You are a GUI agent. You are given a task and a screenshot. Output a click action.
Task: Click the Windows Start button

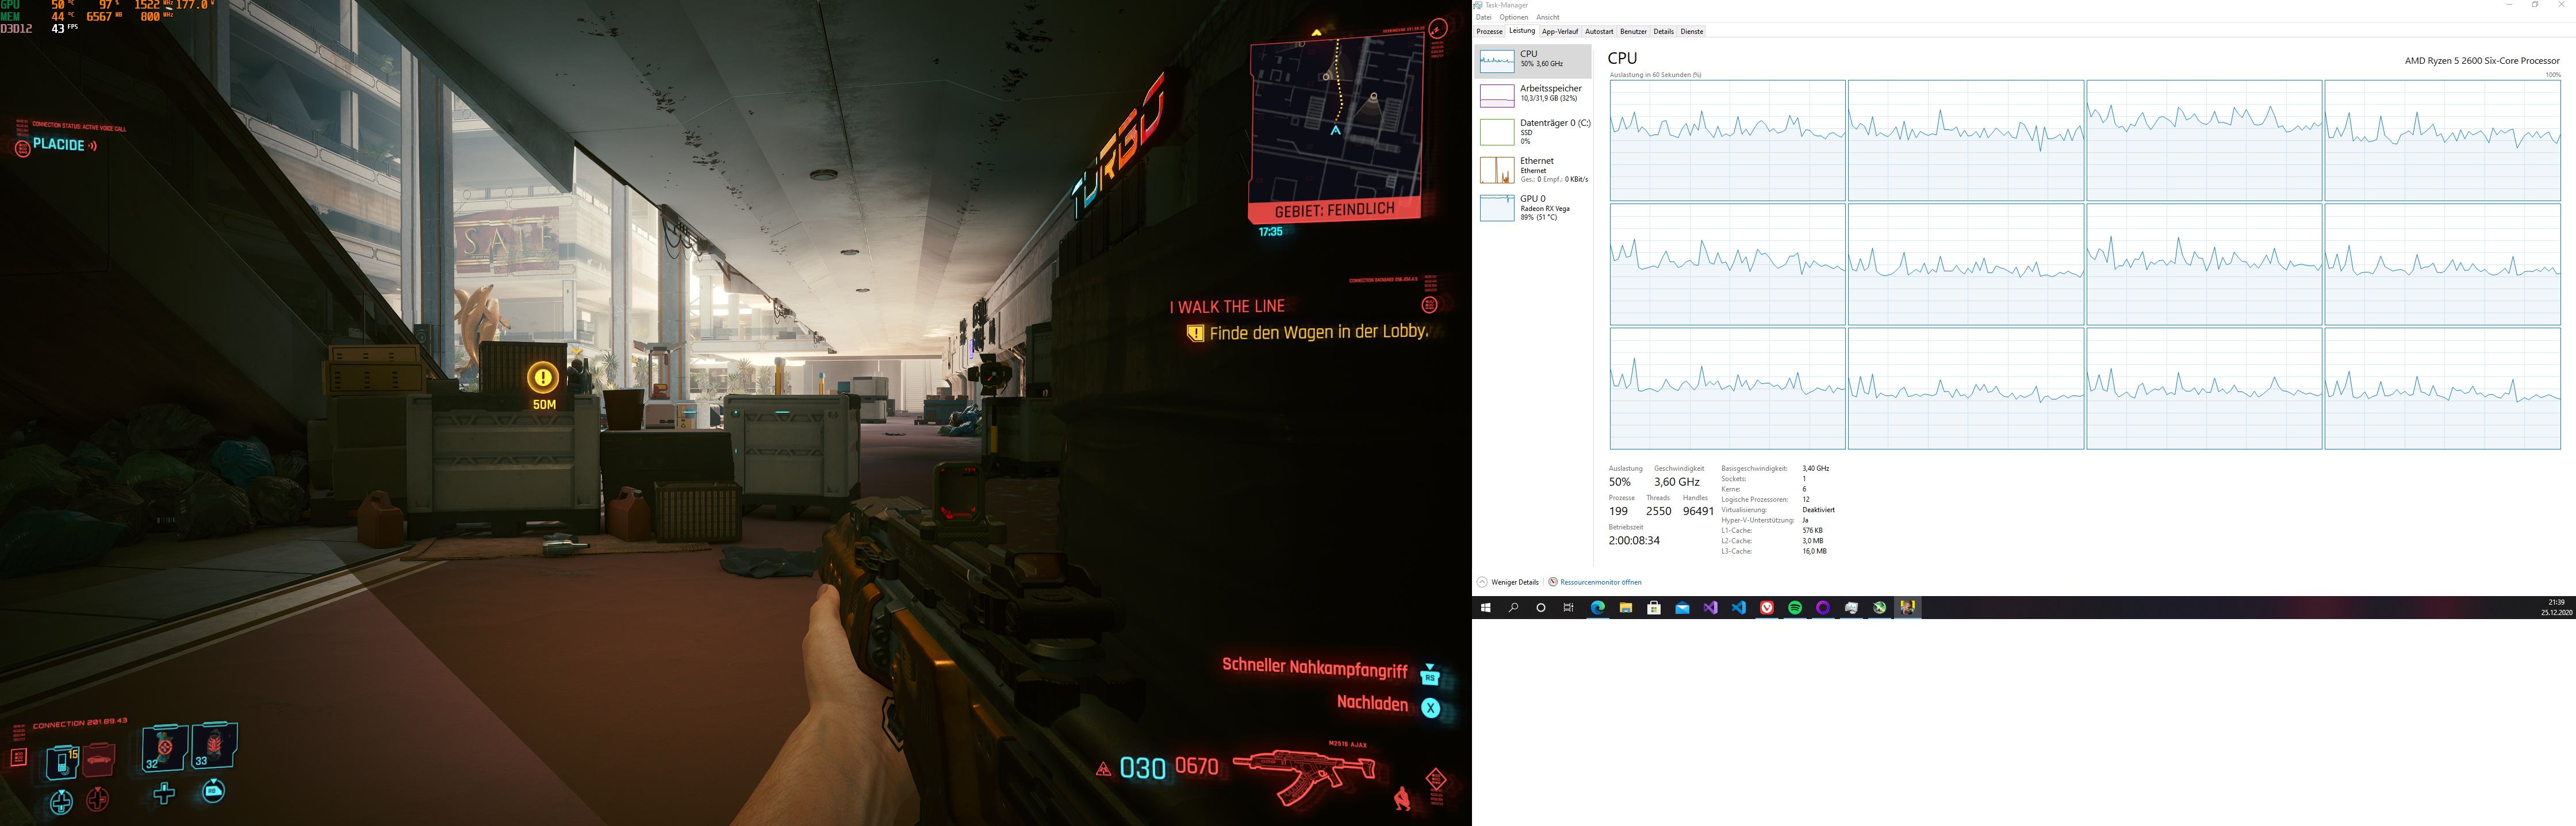click(x=1485, y=608)
